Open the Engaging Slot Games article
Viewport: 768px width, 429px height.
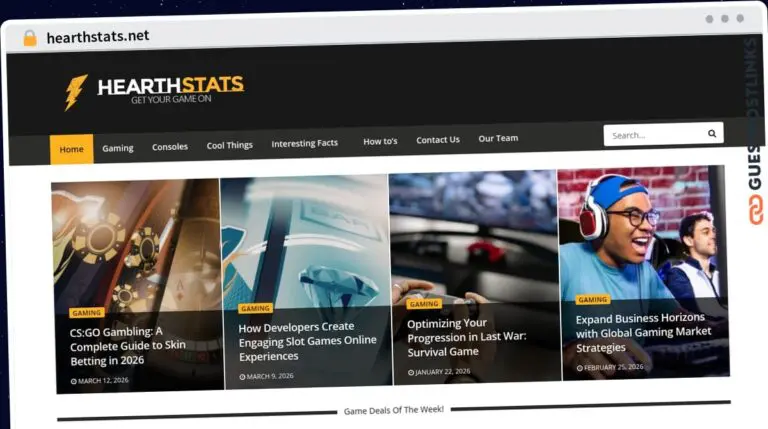[x=307, y=341]
